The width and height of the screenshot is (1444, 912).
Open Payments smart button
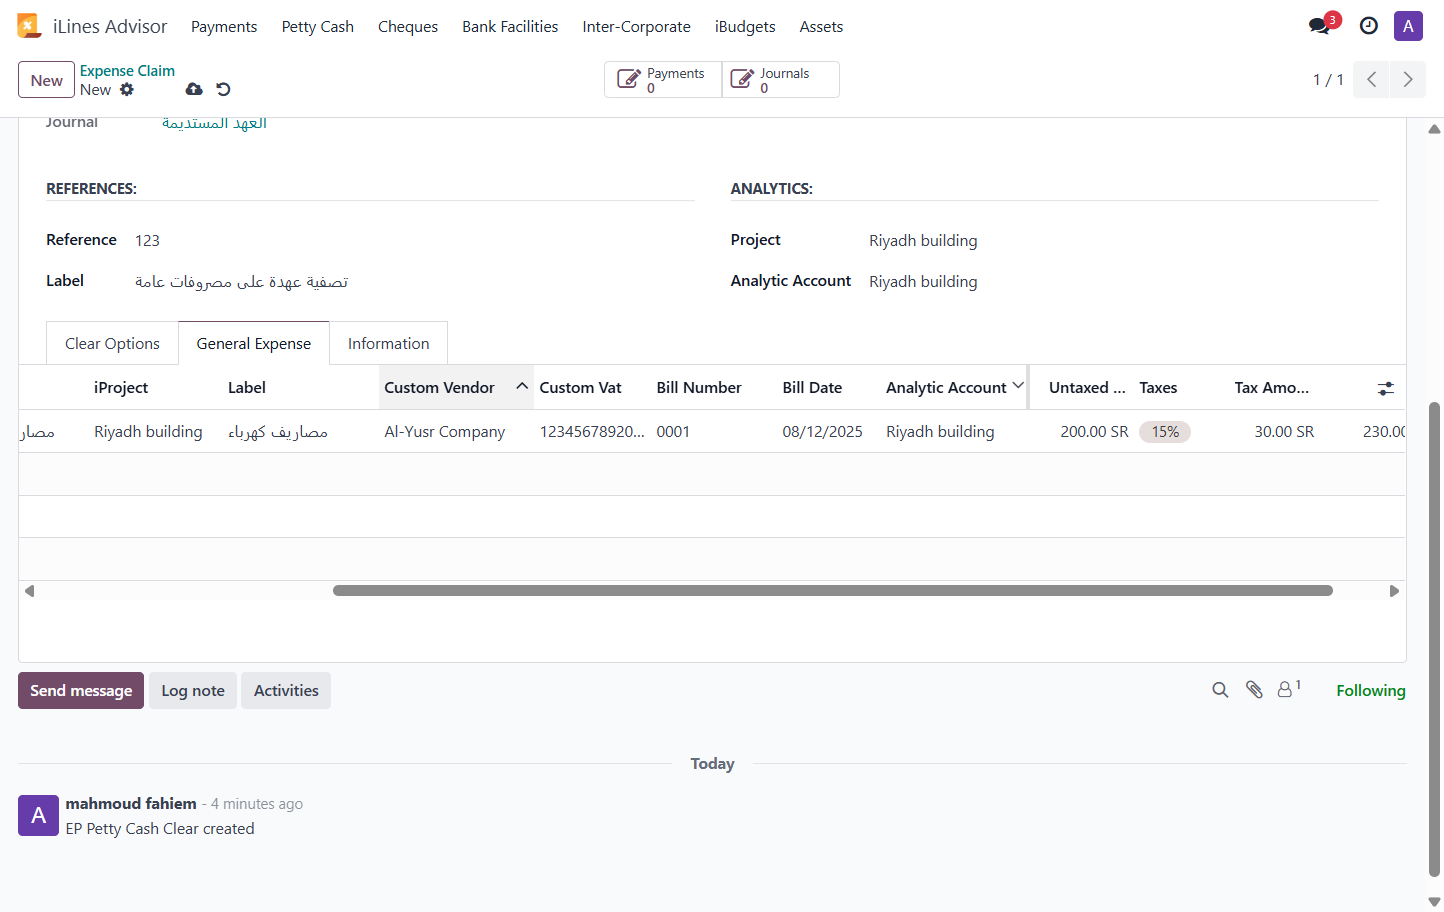(x=663, y=80)
